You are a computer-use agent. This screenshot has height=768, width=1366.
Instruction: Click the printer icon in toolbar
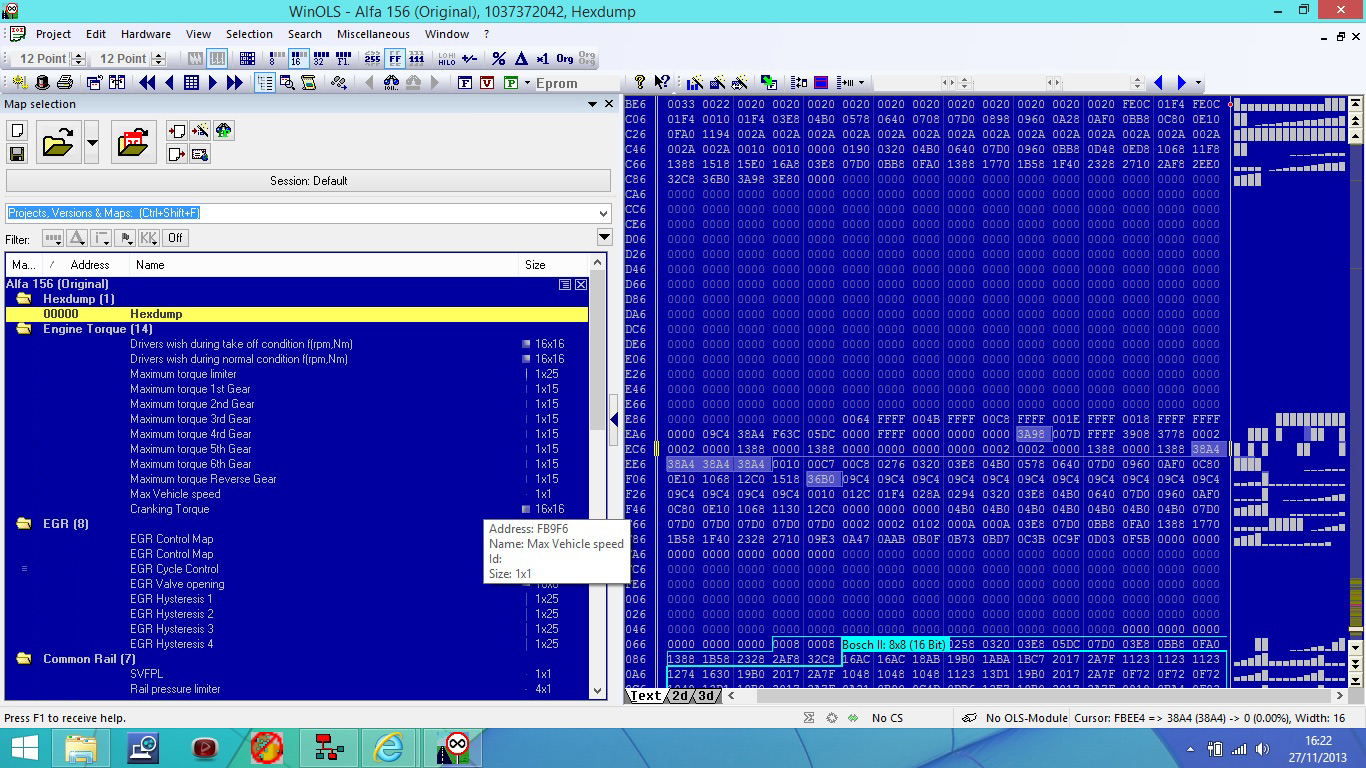tap(65, 83)
